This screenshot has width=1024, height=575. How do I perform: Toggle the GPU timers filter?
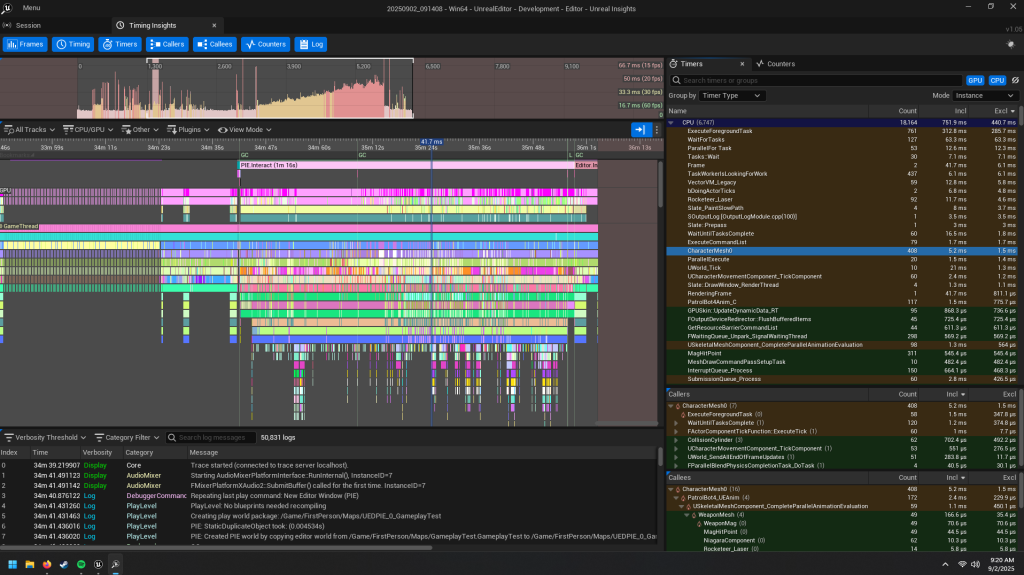click(x=975, y=80)
